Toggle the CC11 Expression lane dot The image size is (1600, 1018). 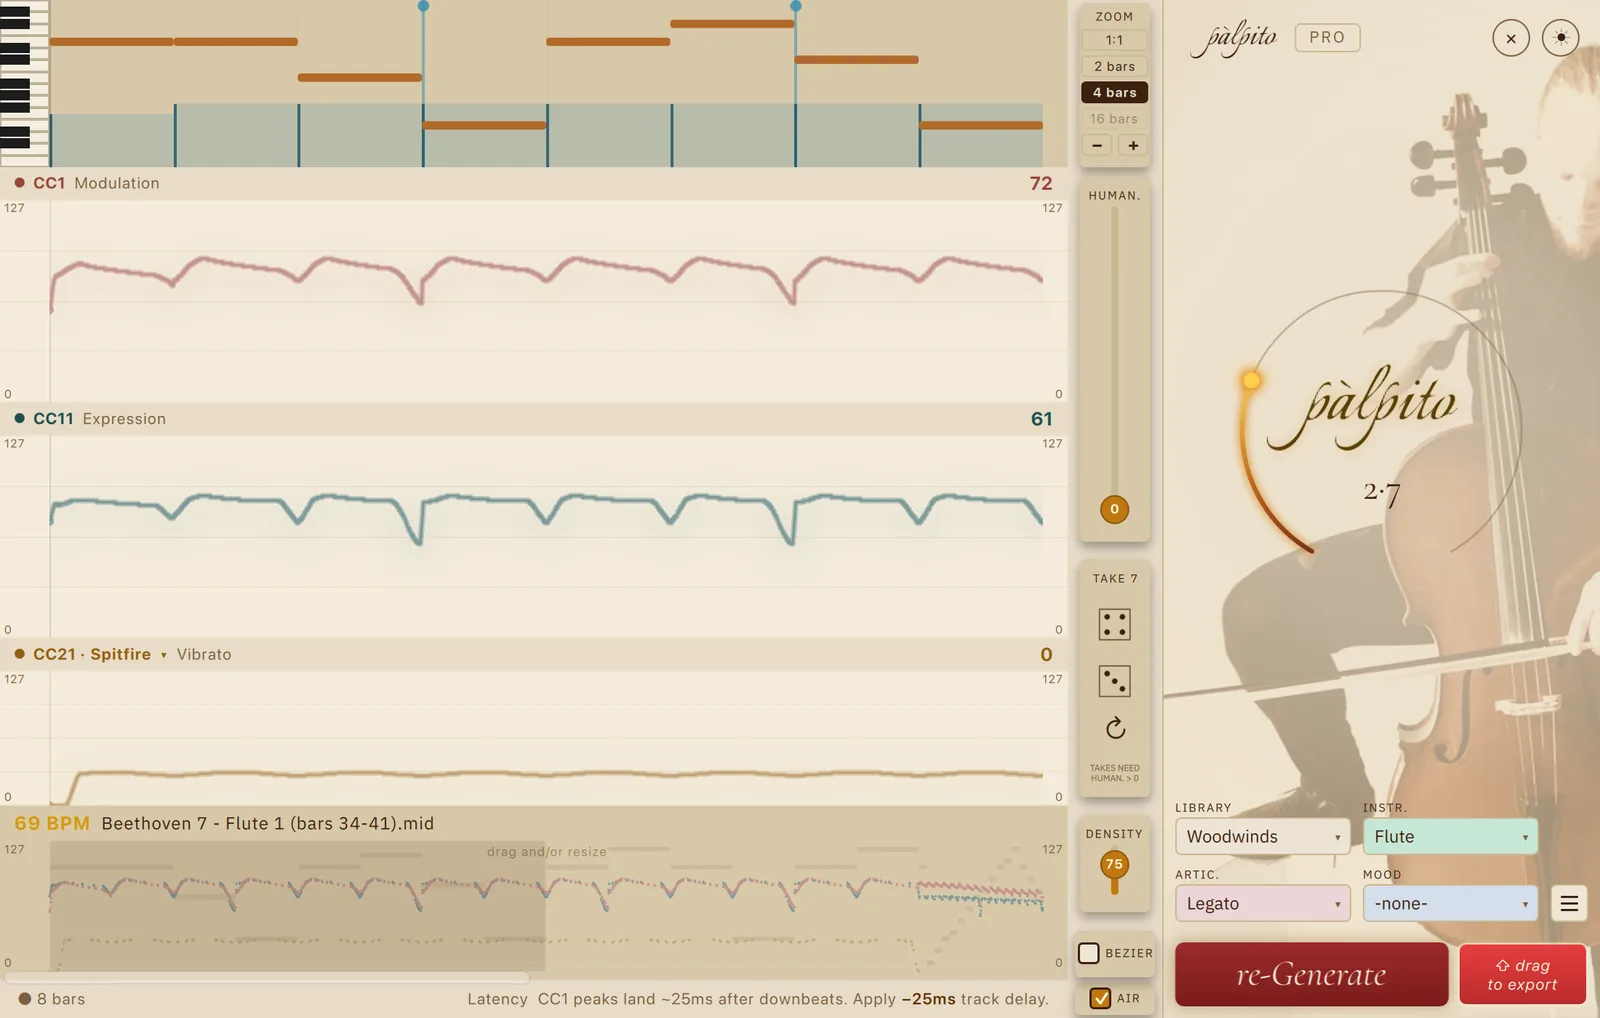pyautogui.click(x=19, y=418)
